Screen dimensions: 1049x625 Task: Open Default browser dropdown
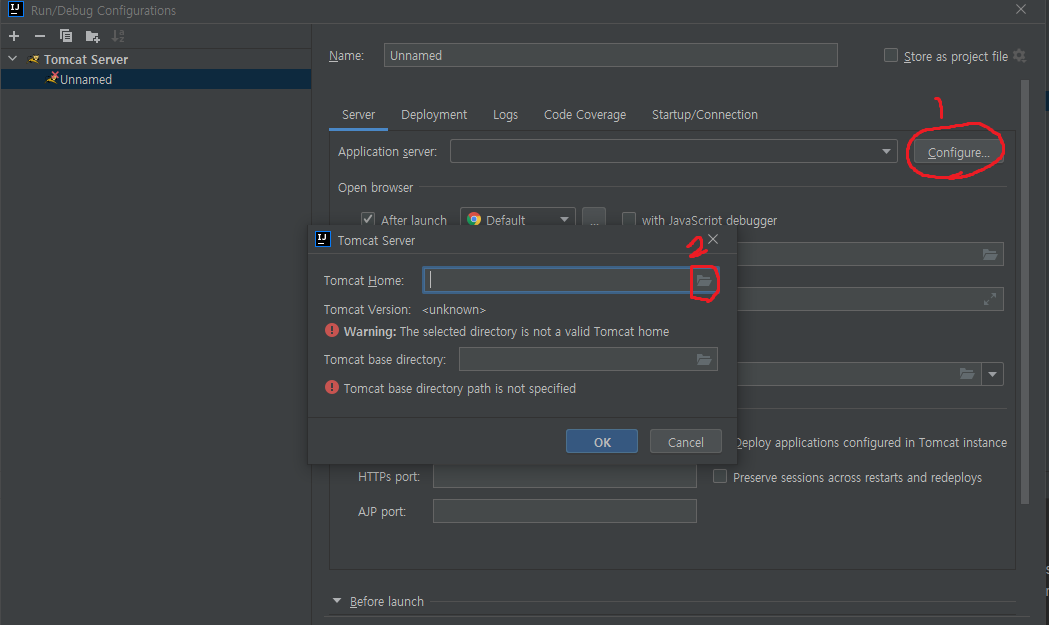click(x=565, y=219)
